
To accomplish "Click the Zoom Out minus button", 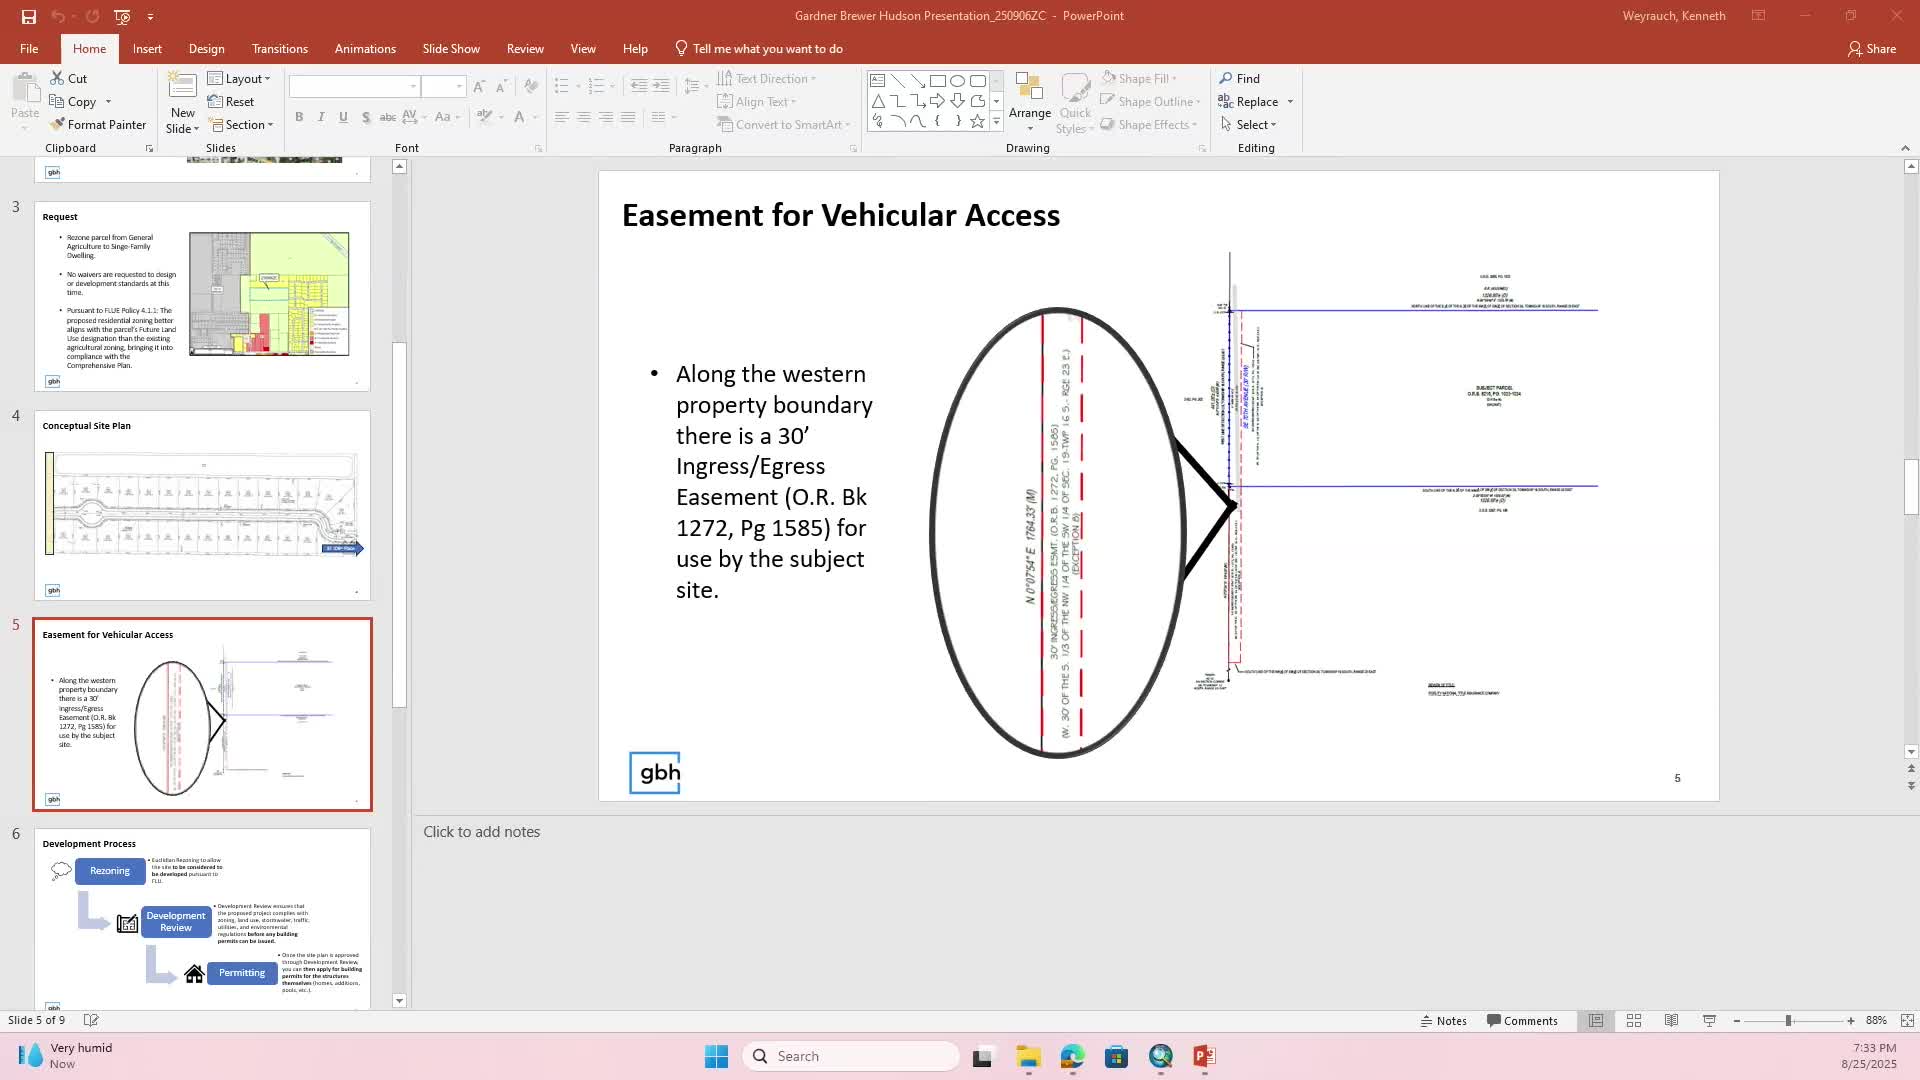I will (x=1737, y=1021).
